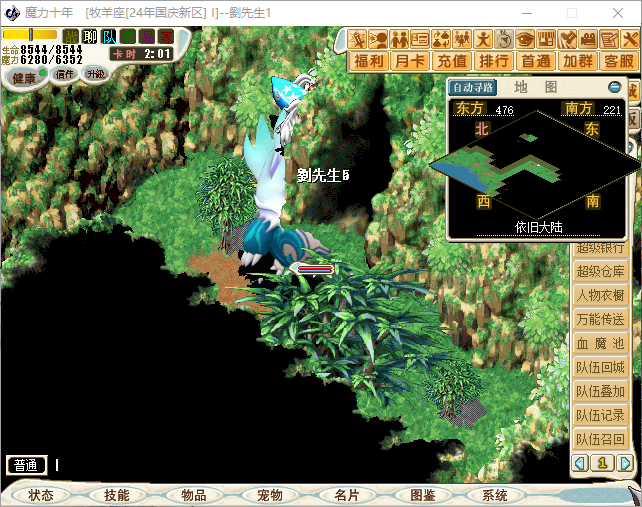Click the 依旧大陆 map name label
The image size is (642, 507).
[x=538, y=228]
